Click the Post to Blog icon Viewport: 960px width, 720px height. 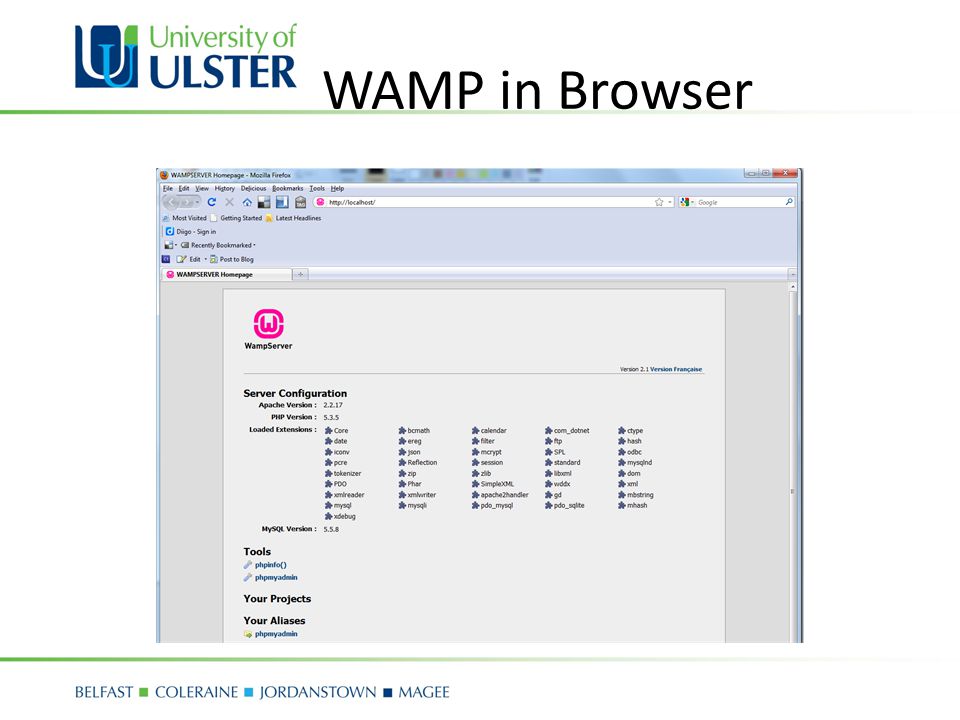click(x=214, y=259)
